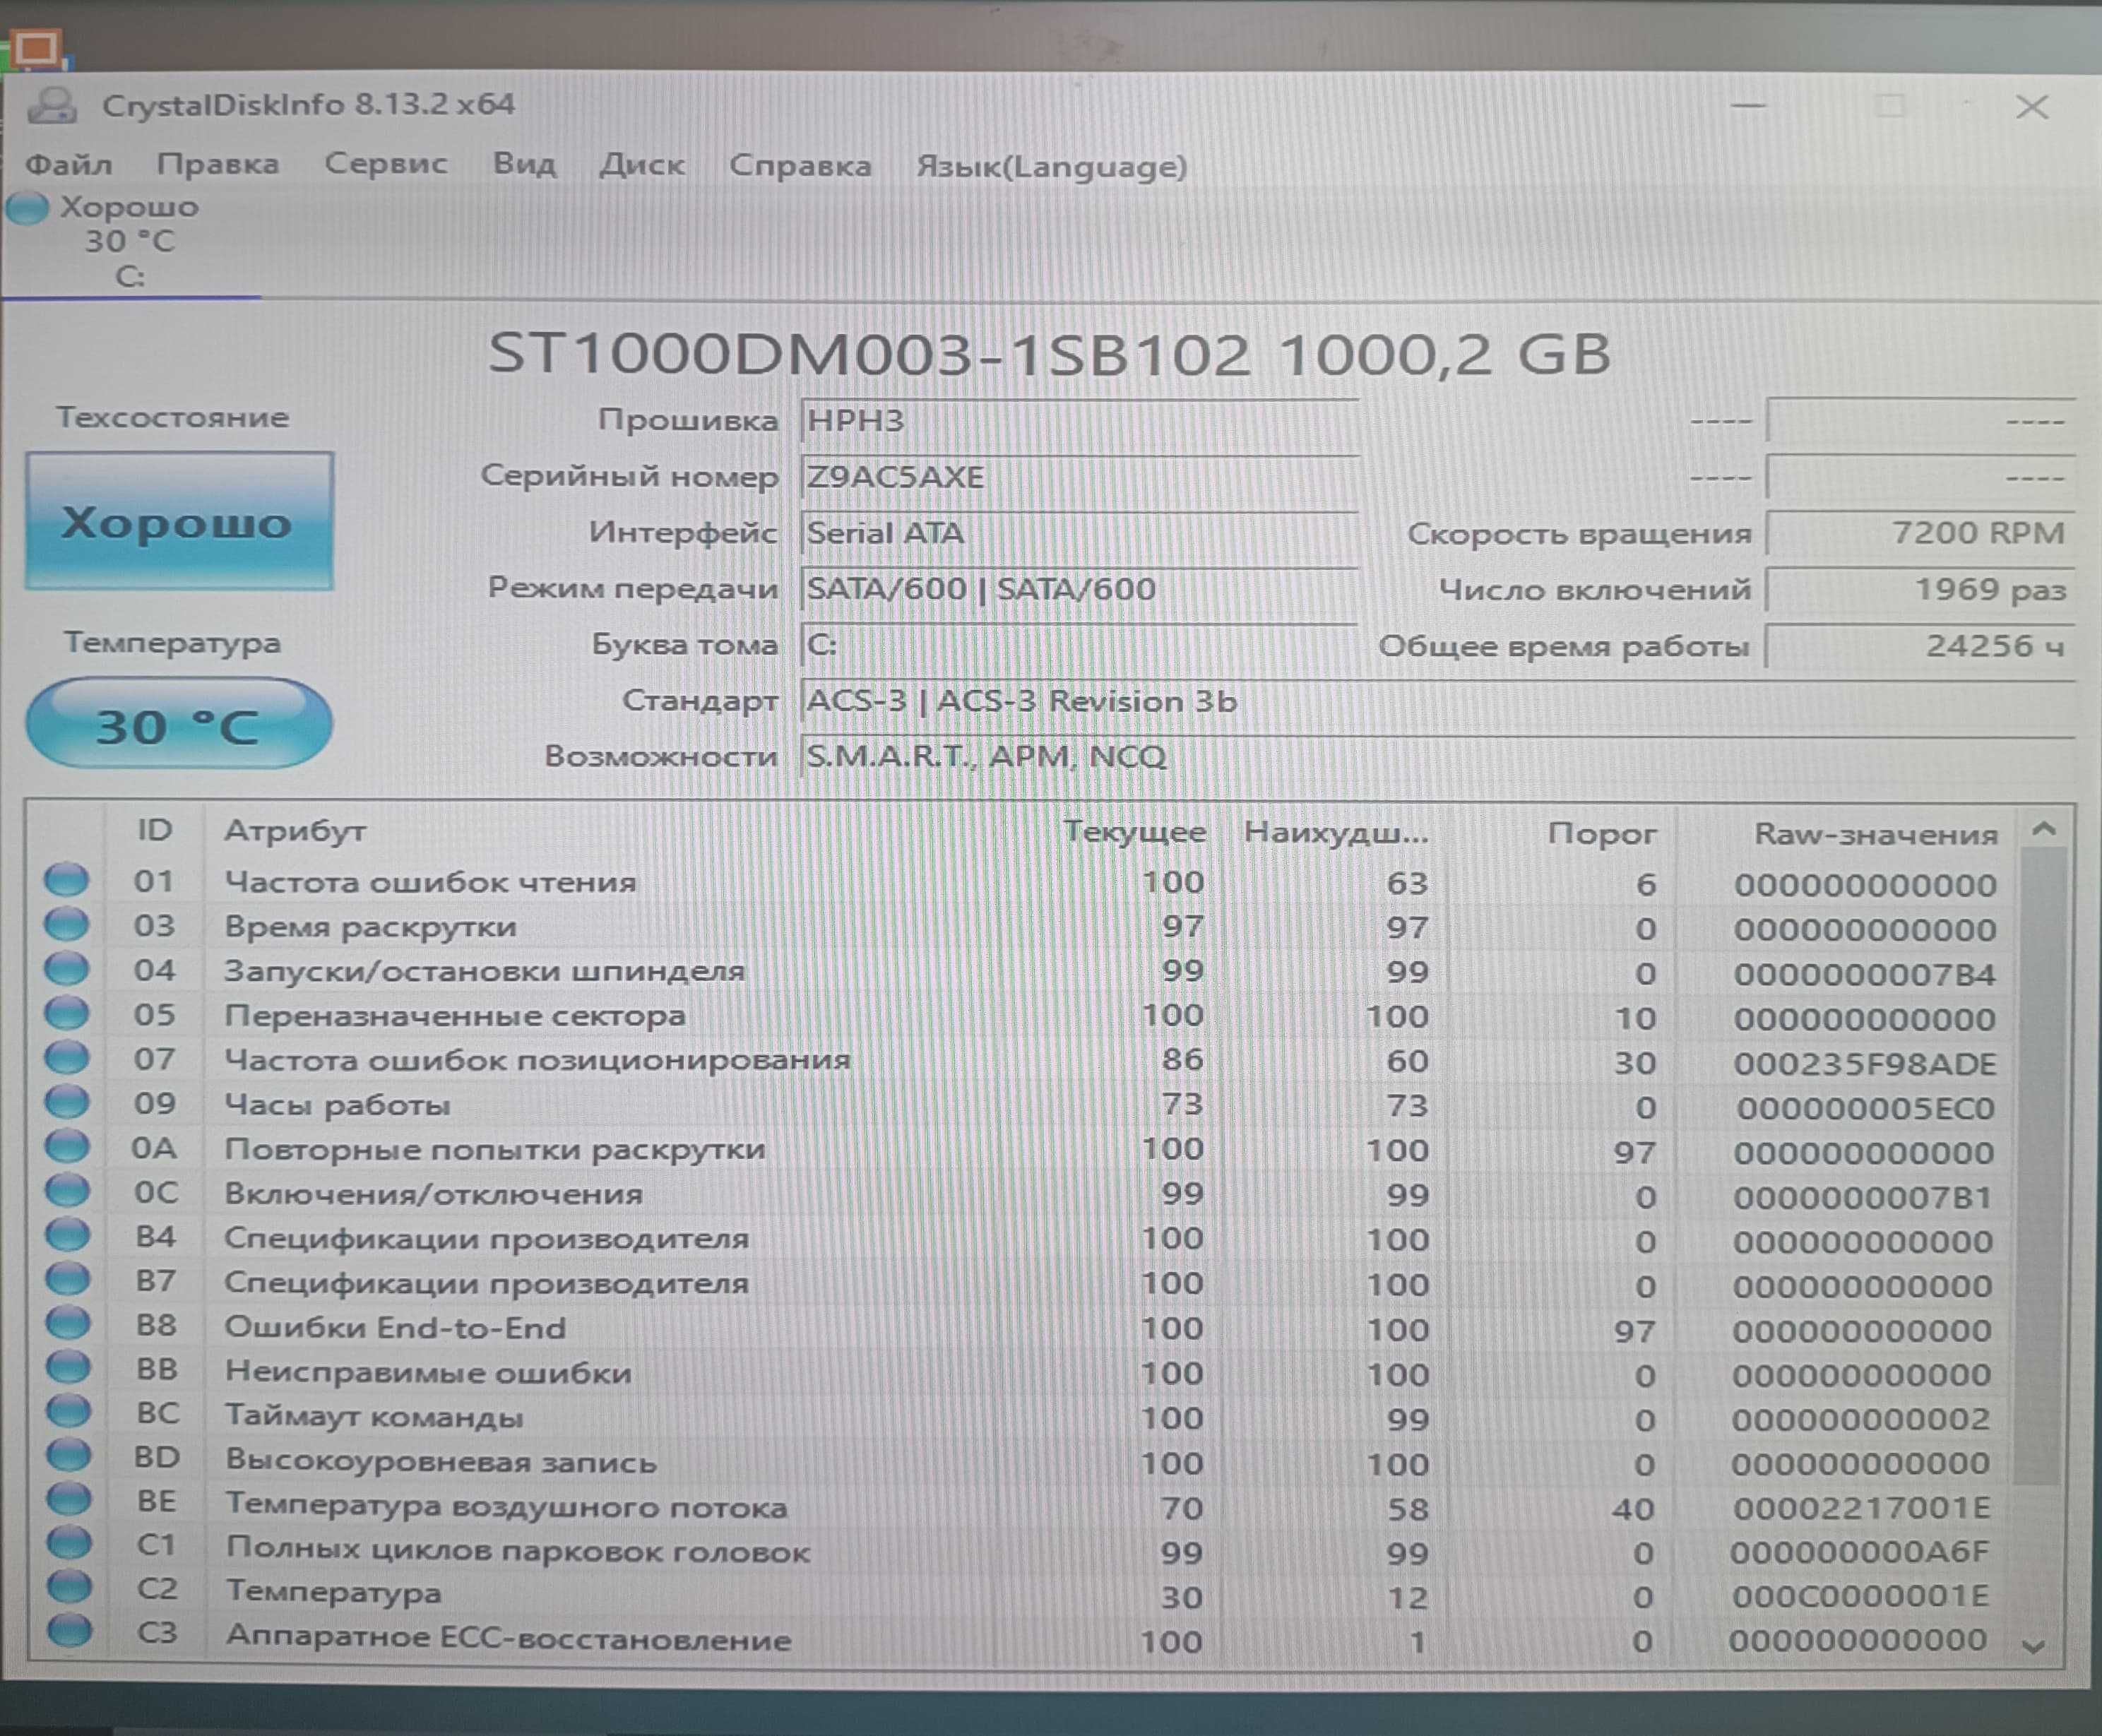Click the Текущее column header
The image size is (2102, 1736).
pyautogui.click(x=1135, y=832)
